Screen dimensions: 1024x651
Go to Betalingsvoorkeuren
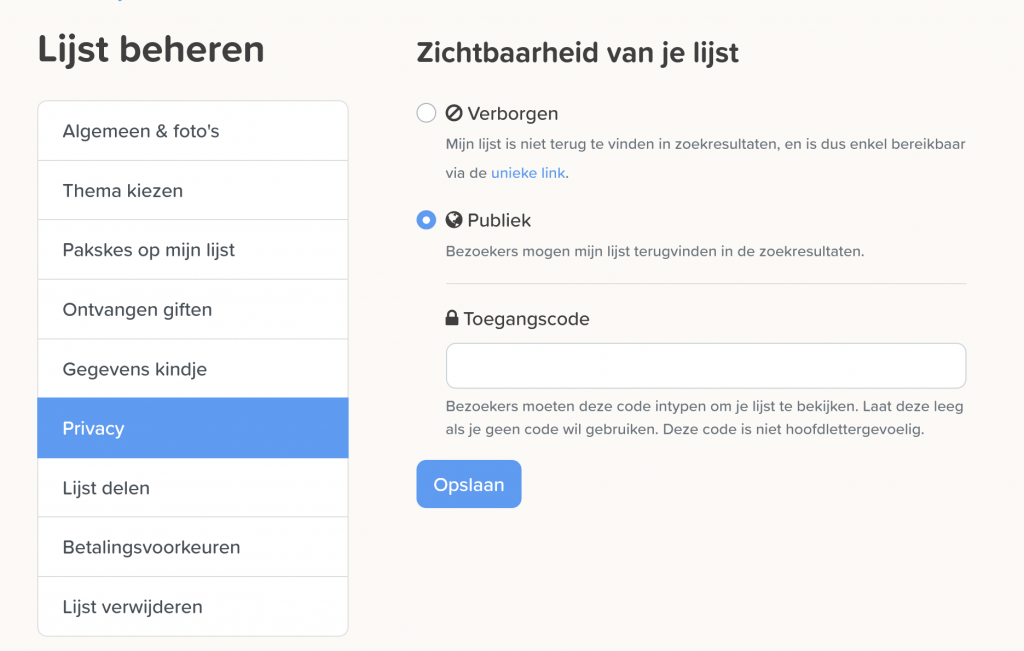tap(193, 547)
